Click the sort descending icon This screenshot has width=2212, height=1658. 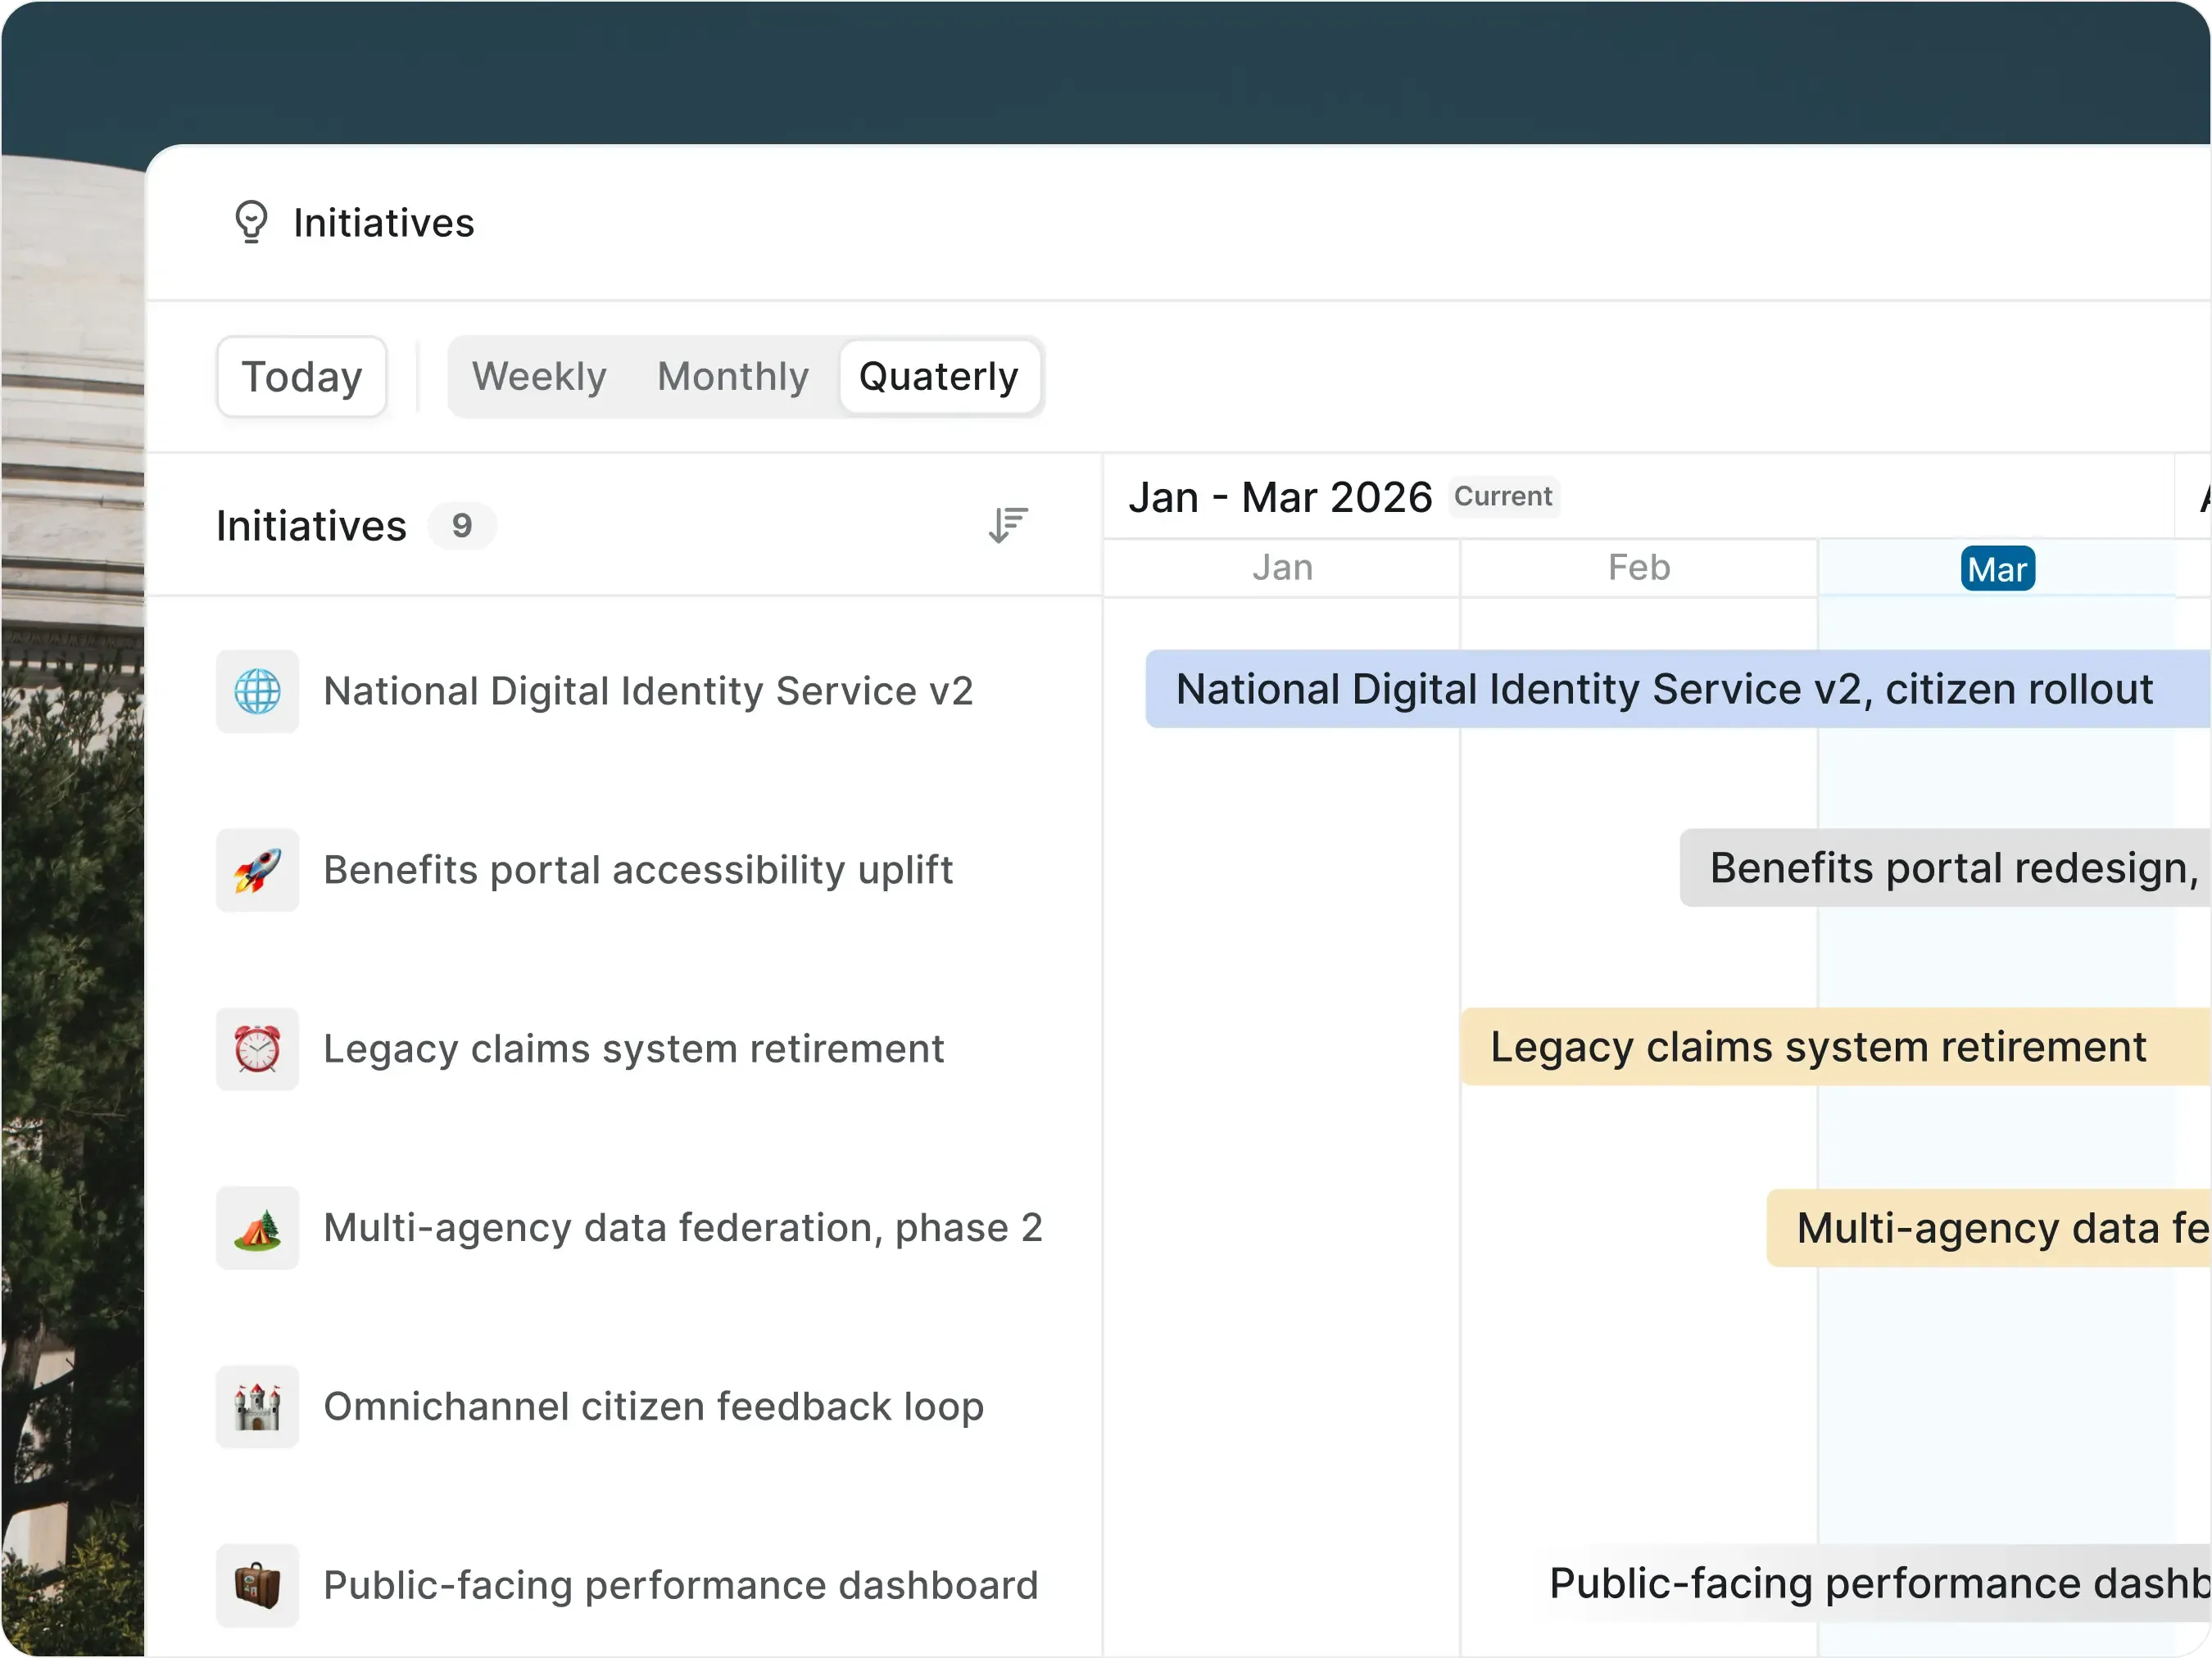1008,525
